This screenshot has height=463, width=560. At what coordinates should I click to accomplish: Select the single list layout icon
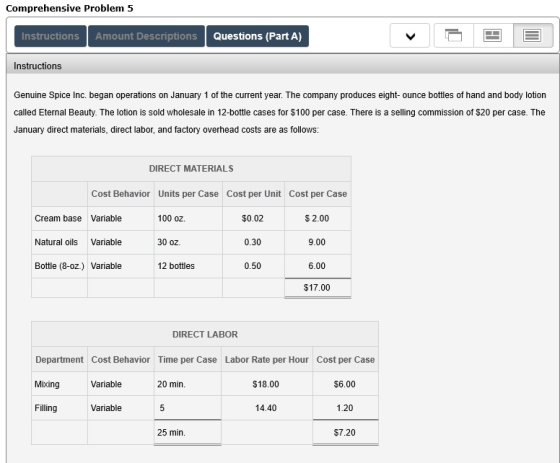pos(532,36)
